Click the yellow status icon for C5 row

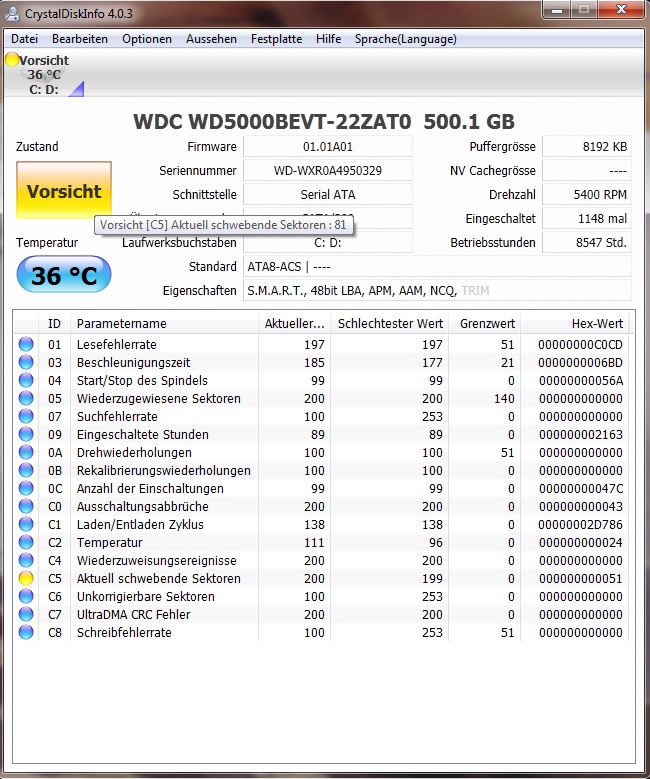(26, 579)
